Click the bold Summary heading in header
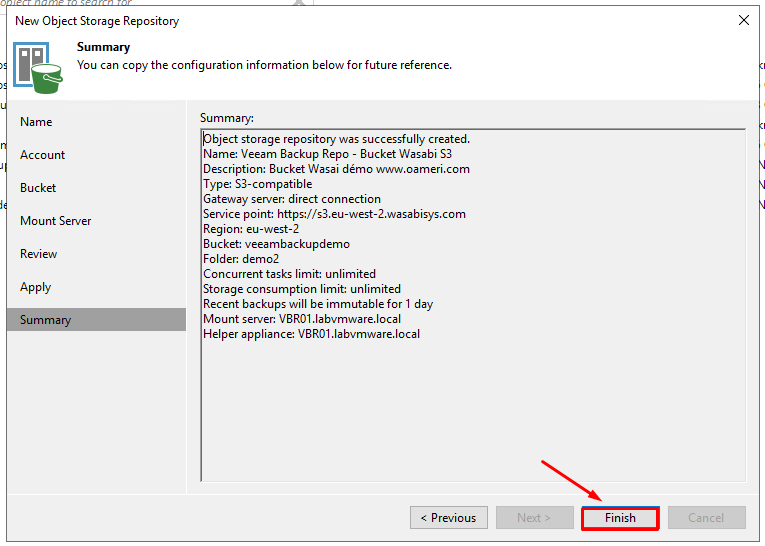The height and width of the screenshot is (546, 765). click(x=103, y=47)
